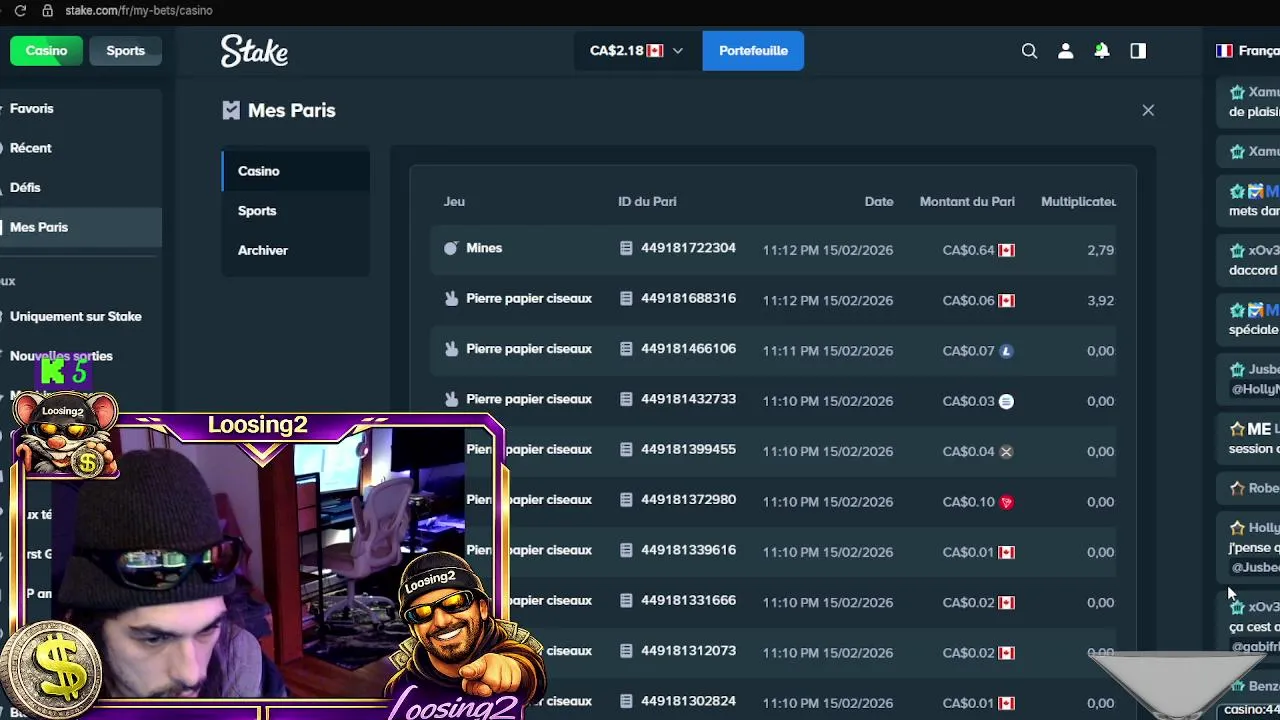Open user profile icon
Image resolution: width=1280 pixels, height=720 pixels.
click(1065, 51)
